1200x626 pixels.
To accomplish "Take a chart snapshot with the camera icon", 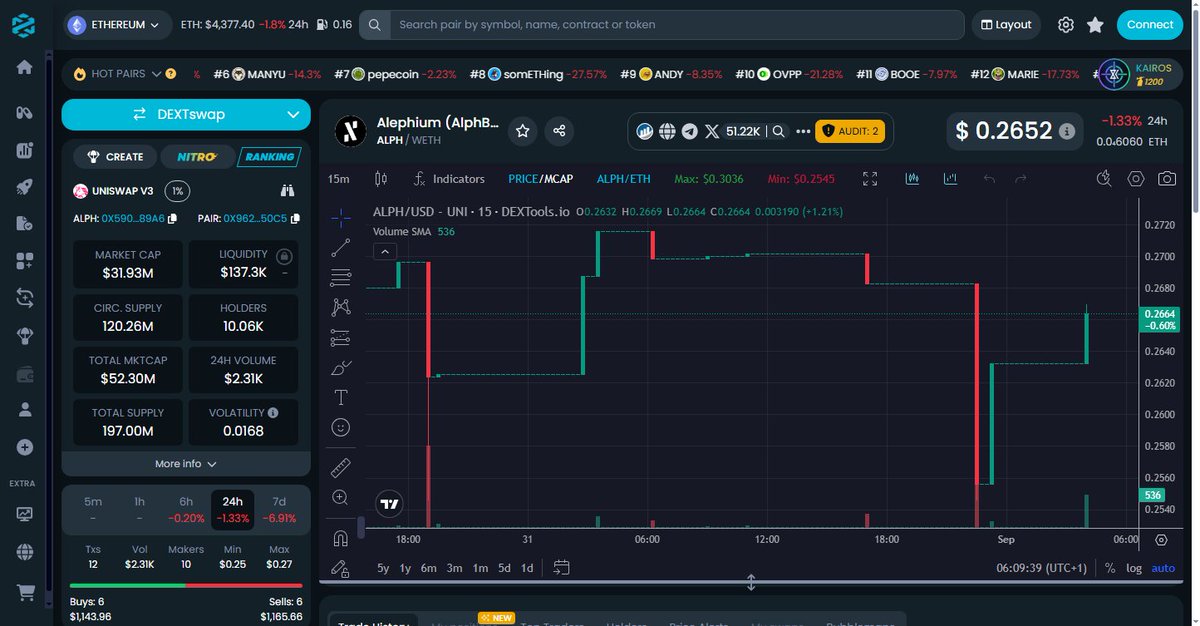I will coord(1166,179).
